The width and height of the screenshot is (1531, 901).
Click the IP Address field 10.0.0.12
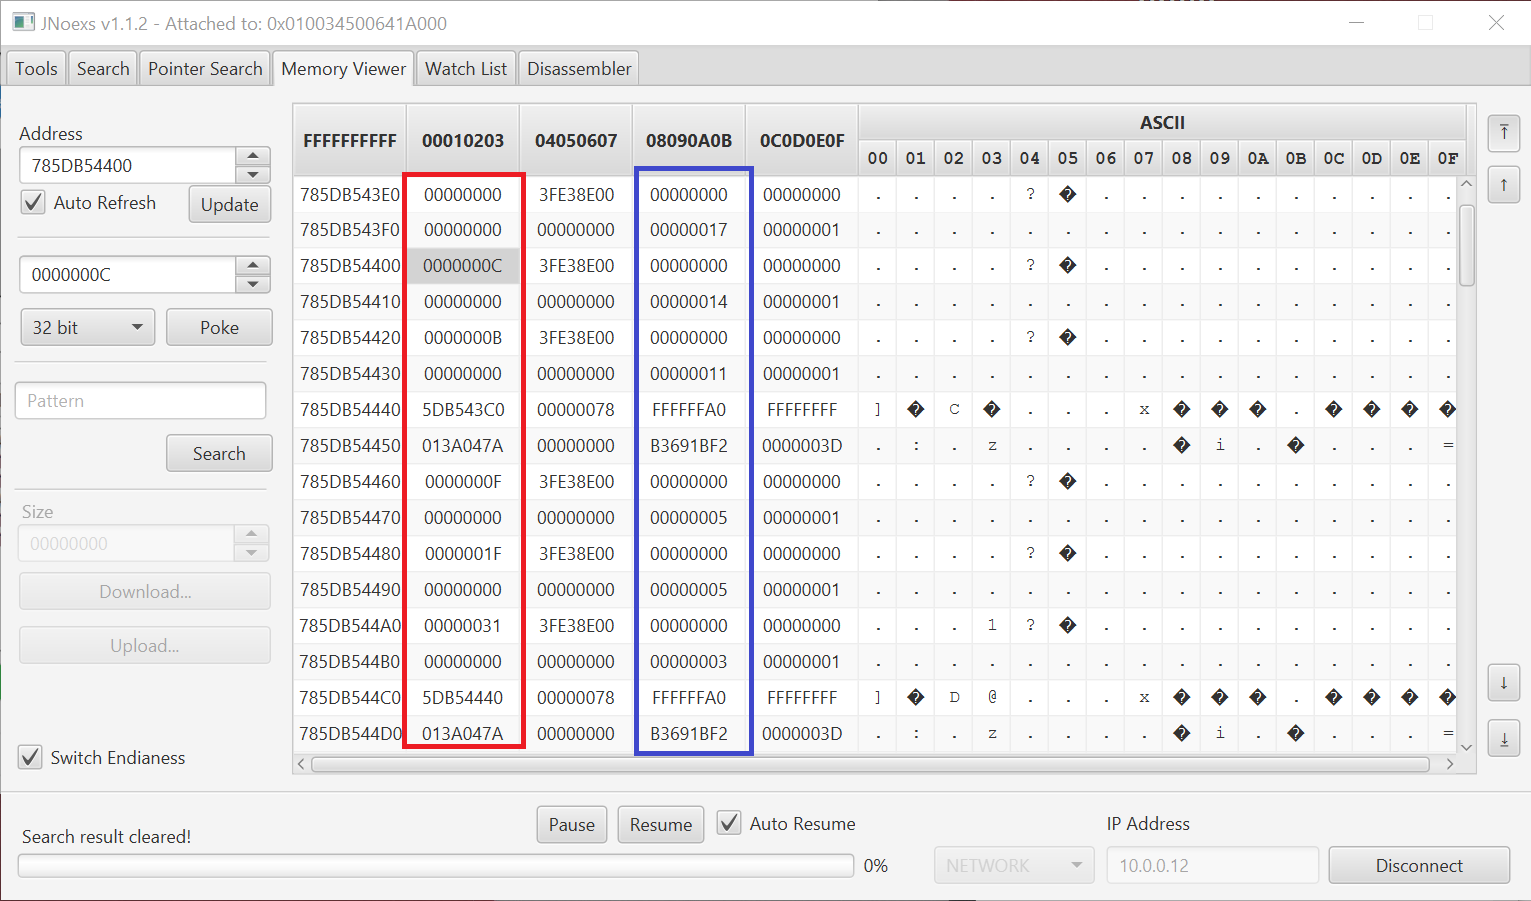click(x=1212, y=865)
